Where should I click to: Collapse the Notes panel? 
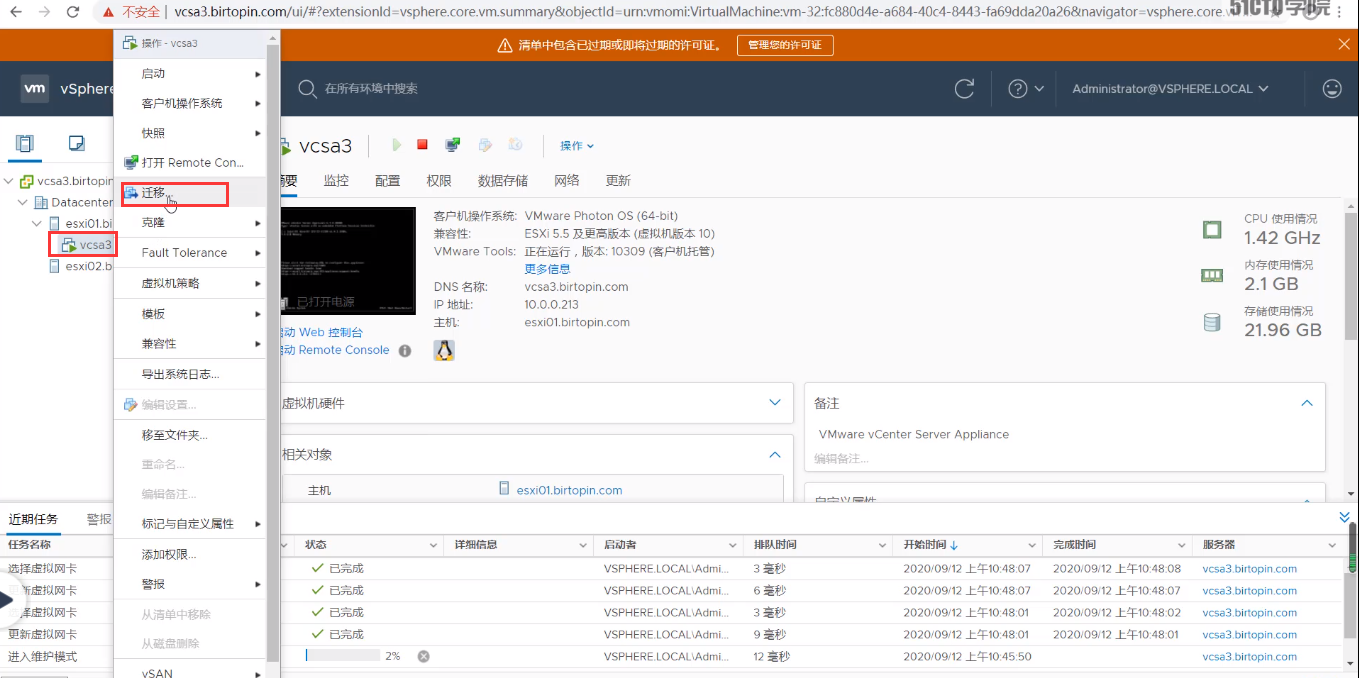pyautogui.click(x=1307, y=403)
